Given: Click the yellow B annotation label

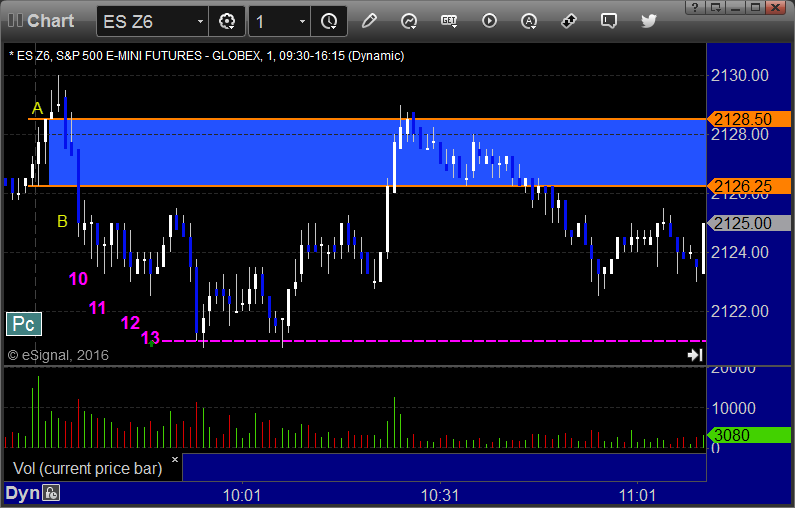Looking at the screenshot, I should [x=62, y=221].
